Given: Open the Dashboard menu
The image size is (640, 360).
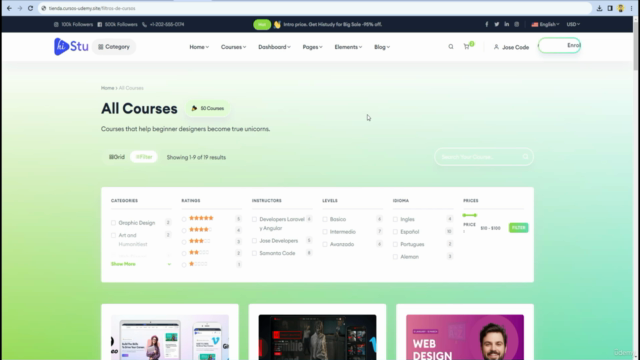Looking at the screenshot, I should tap(274, 47).
